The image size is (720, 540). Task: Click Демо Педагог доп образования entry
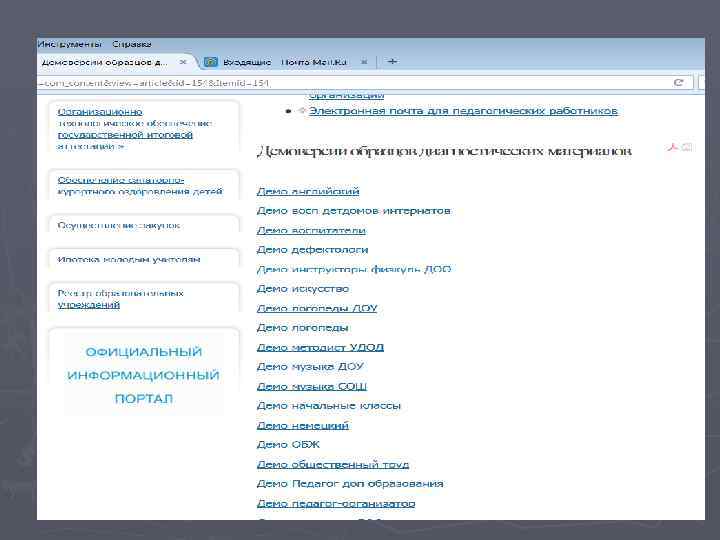coord(350,484)
